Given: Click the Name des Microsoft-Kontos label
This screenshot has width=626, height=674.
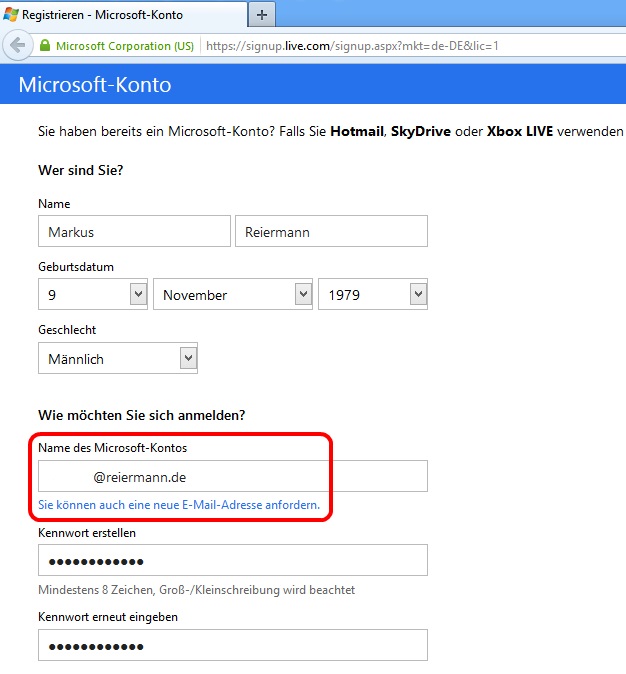Looking at the screenshot, I should point(112,447).
